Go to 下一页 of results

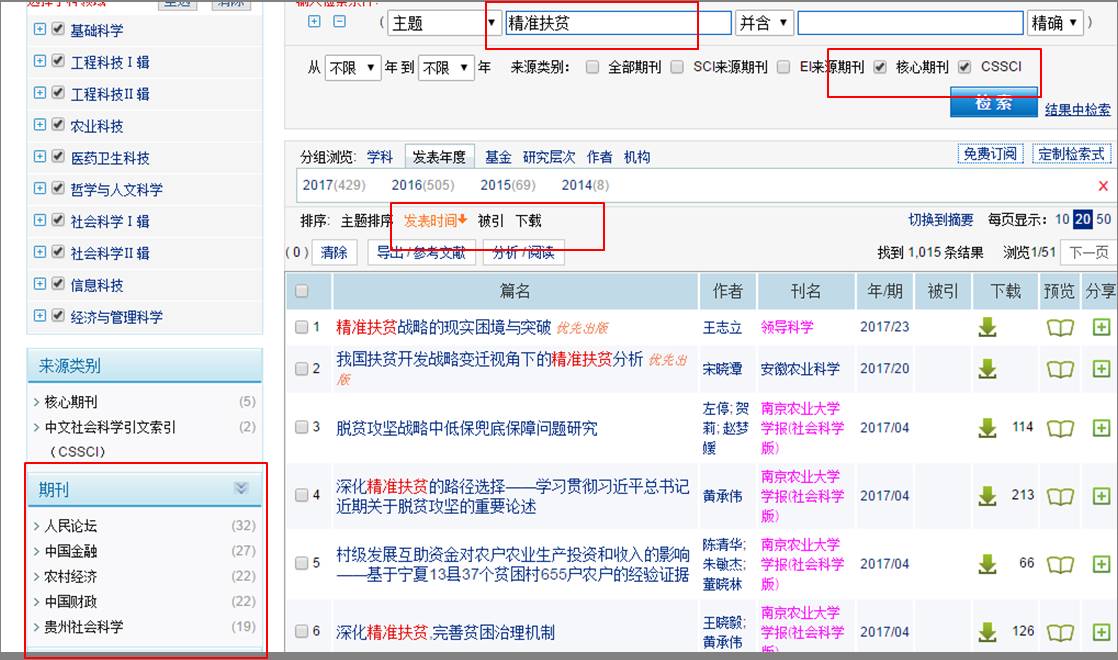click(1089, 252)
